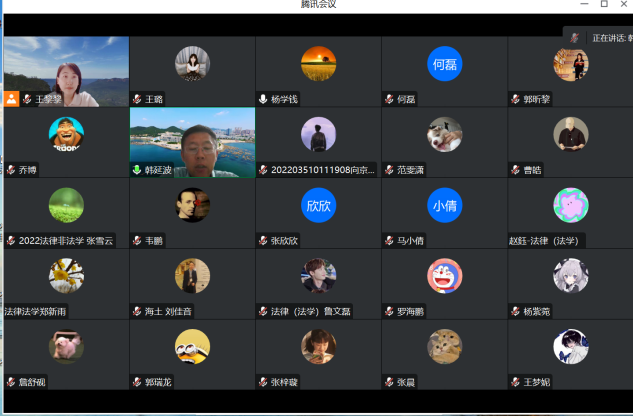The height and width of the screenshot is (416, 633).
Task: Click the blue 欣欣 avatar circle
Action: (x=318, y=204)
